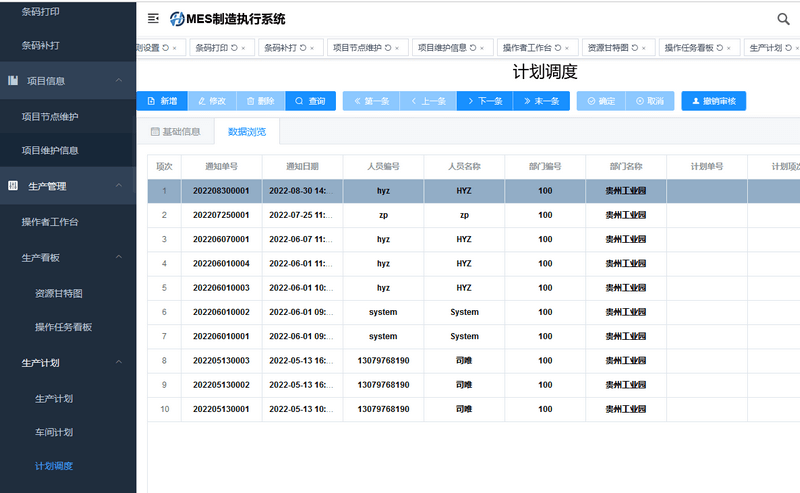Go to 上一条 record
The height and width of the screenshot is (493, 800).
coord(428,101)
